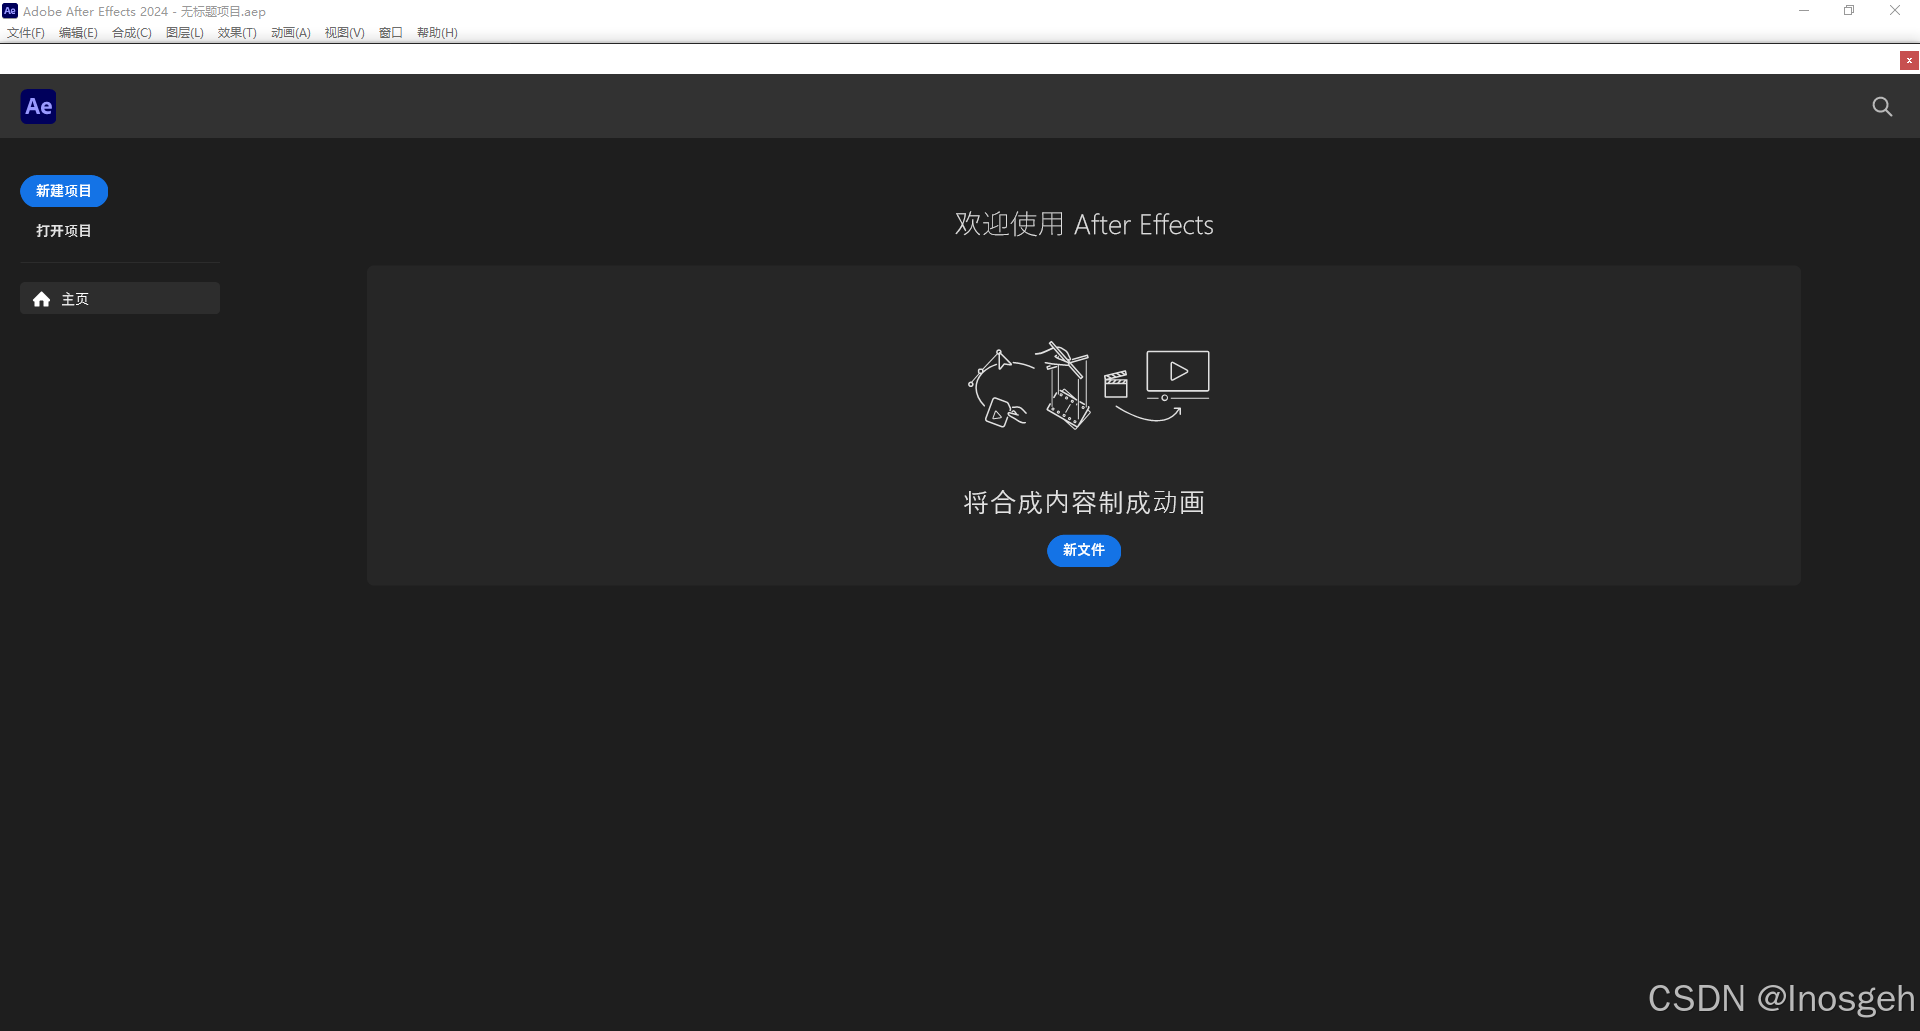Close the After Effects window

point(1895,11)
